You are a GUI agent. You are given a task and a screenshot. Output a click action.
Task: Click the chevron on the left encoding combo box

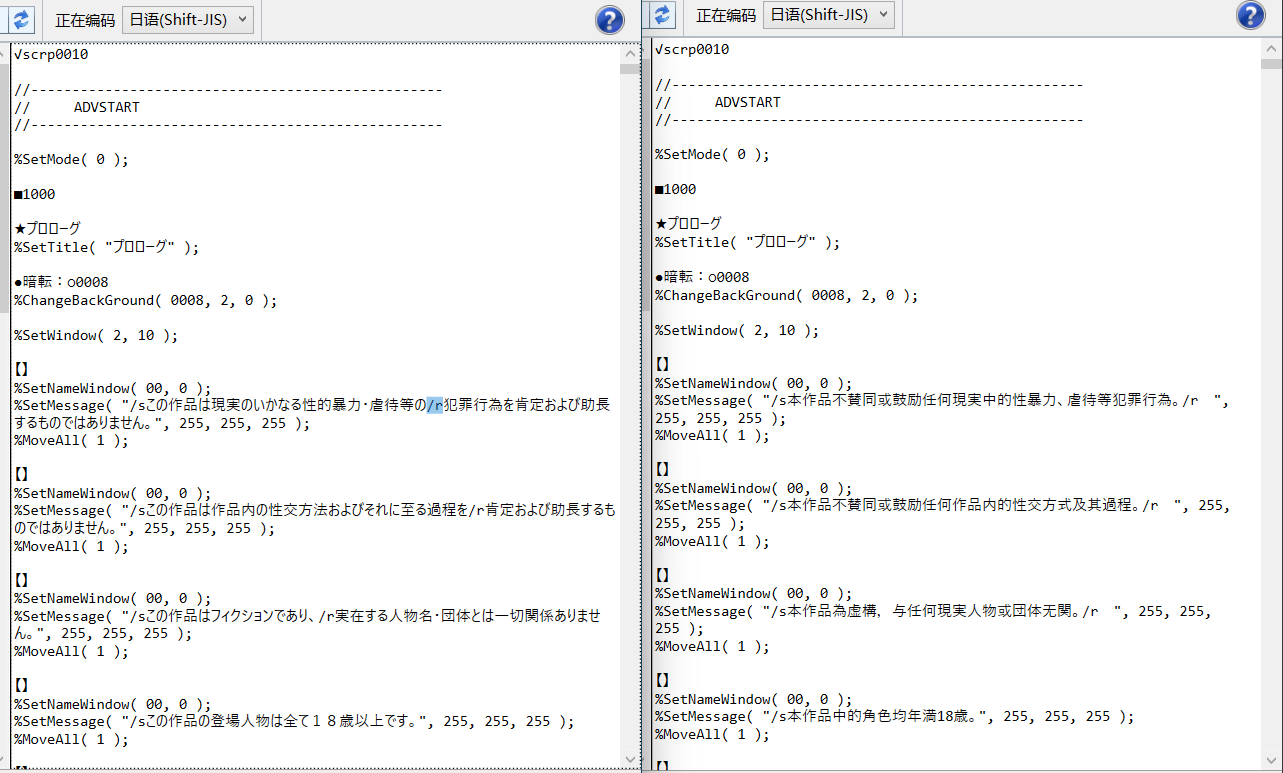[243, 19]
